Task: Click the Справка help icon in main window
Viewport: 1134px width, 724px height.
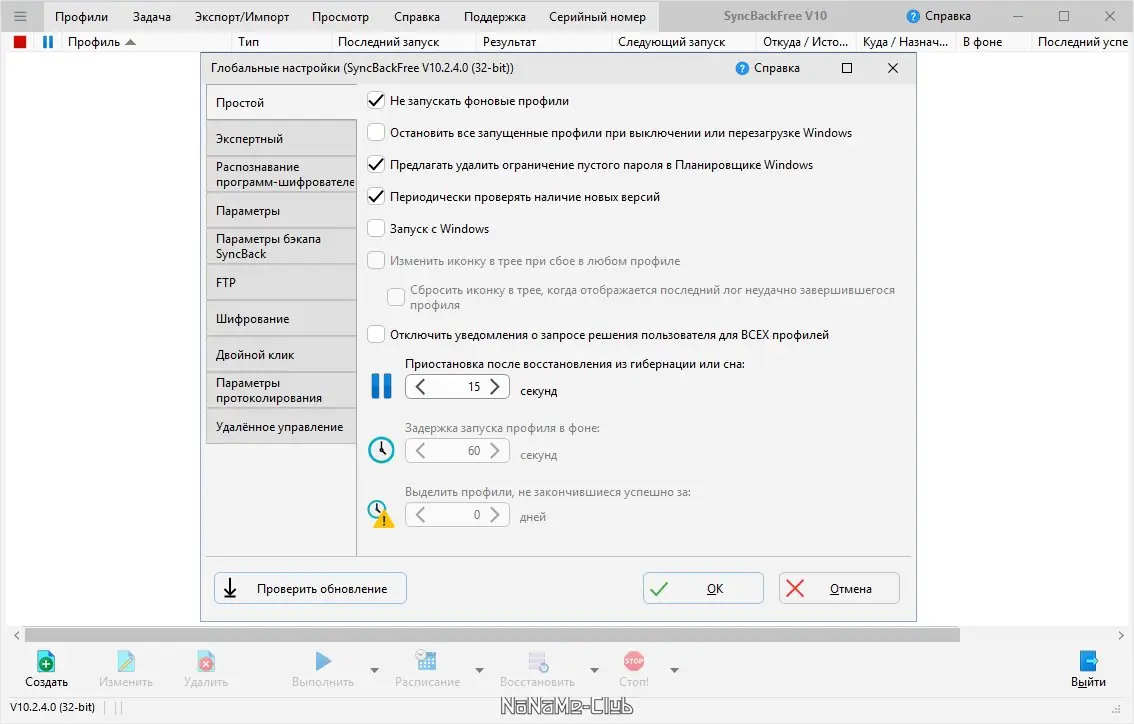Action: pos(913,16)
